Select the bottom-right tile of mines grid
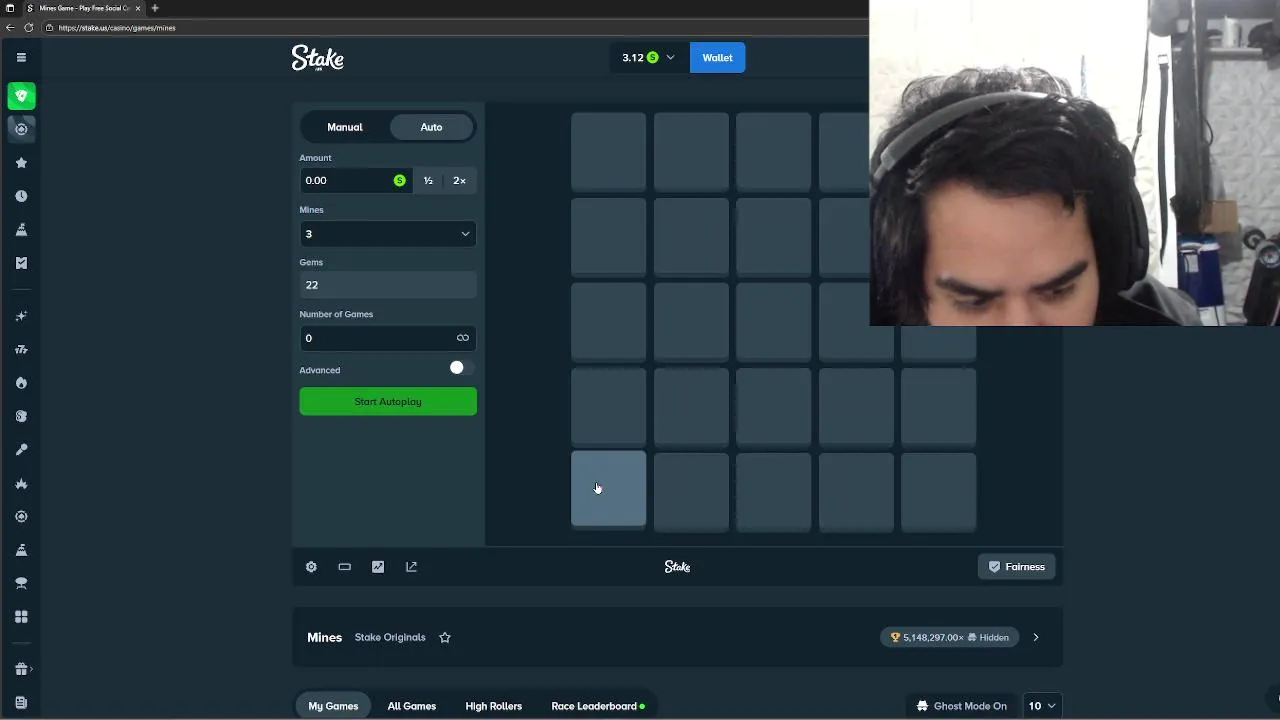This screenshot has width=1280, height=720. (938, 491)
